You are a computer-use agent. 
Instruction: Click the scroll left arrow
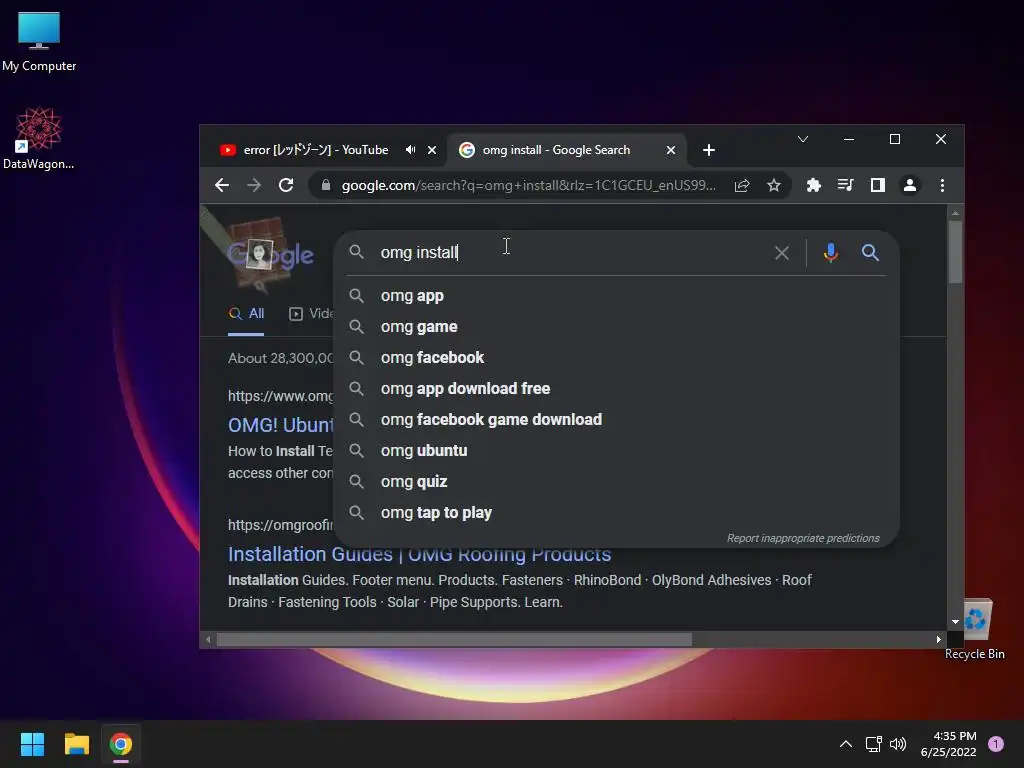click(208, 639)
